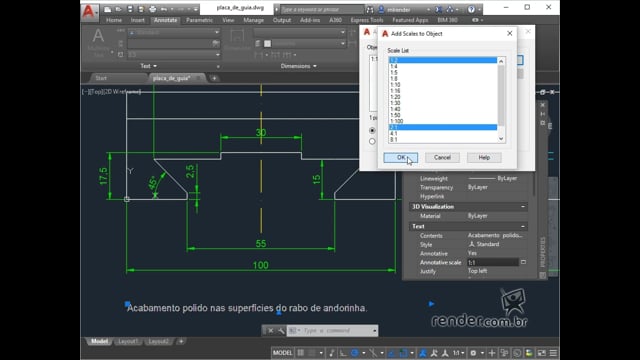Click the Contents value Acabamento polido
Viewport: 640px width, 360px height.
pos(495,236)
